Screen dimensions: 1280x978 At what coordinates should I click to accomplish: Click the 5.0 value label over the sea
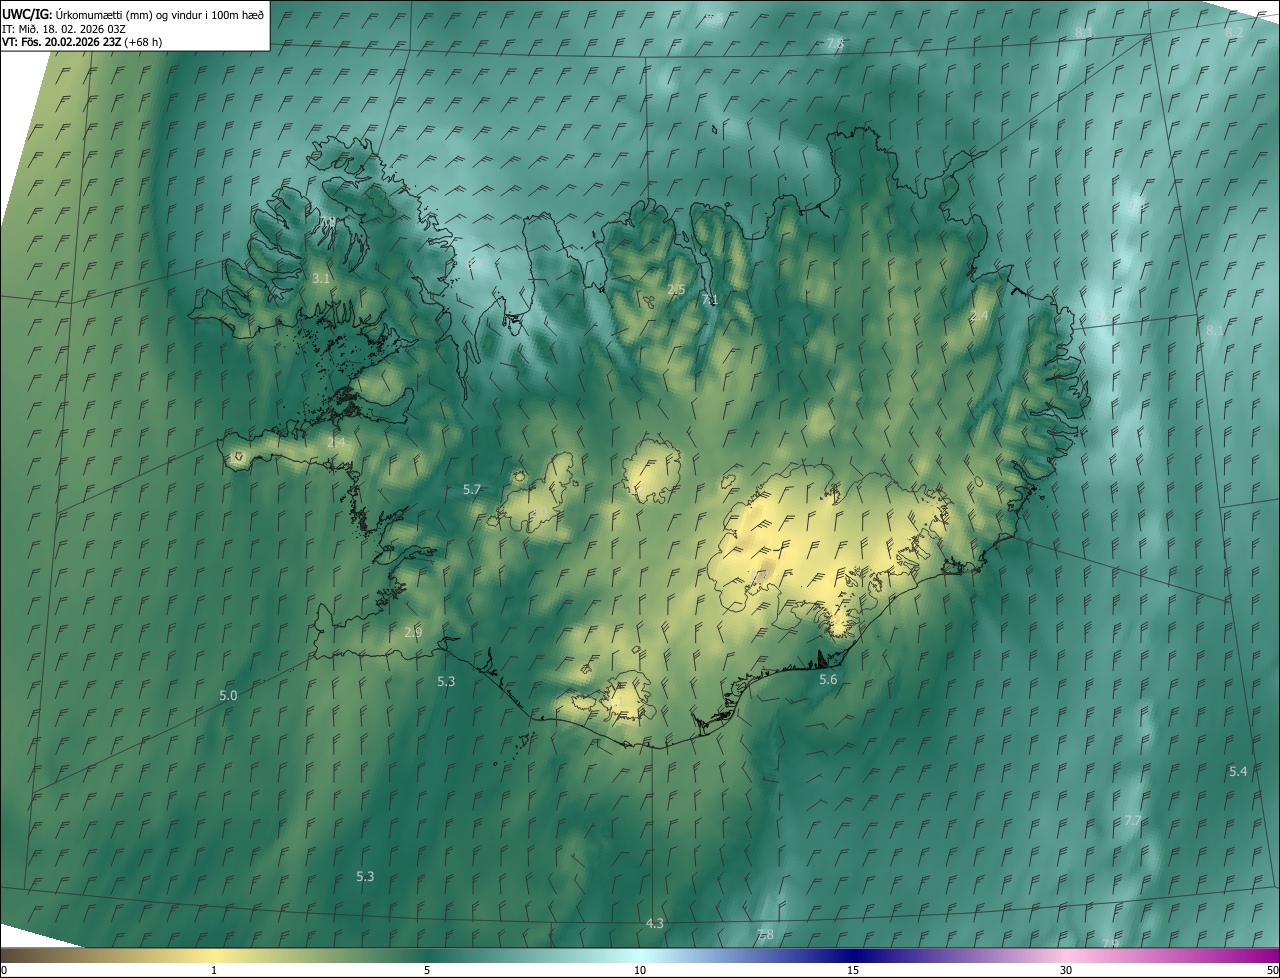tap(228, 695)
